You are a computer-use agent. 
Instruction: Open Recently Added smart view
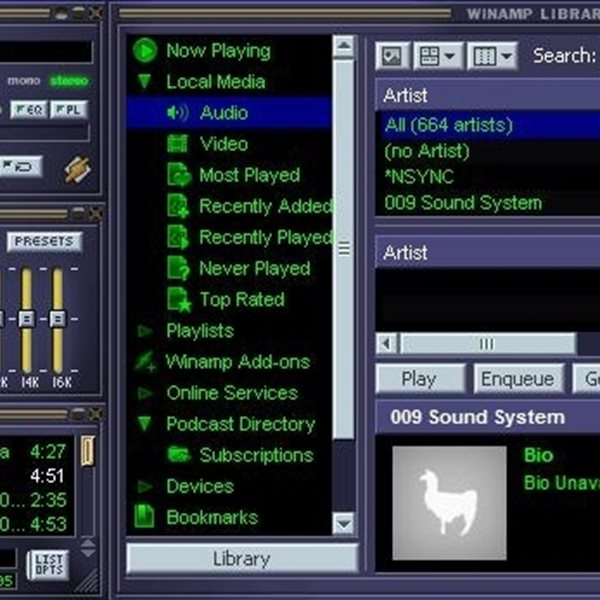[265, 206]
